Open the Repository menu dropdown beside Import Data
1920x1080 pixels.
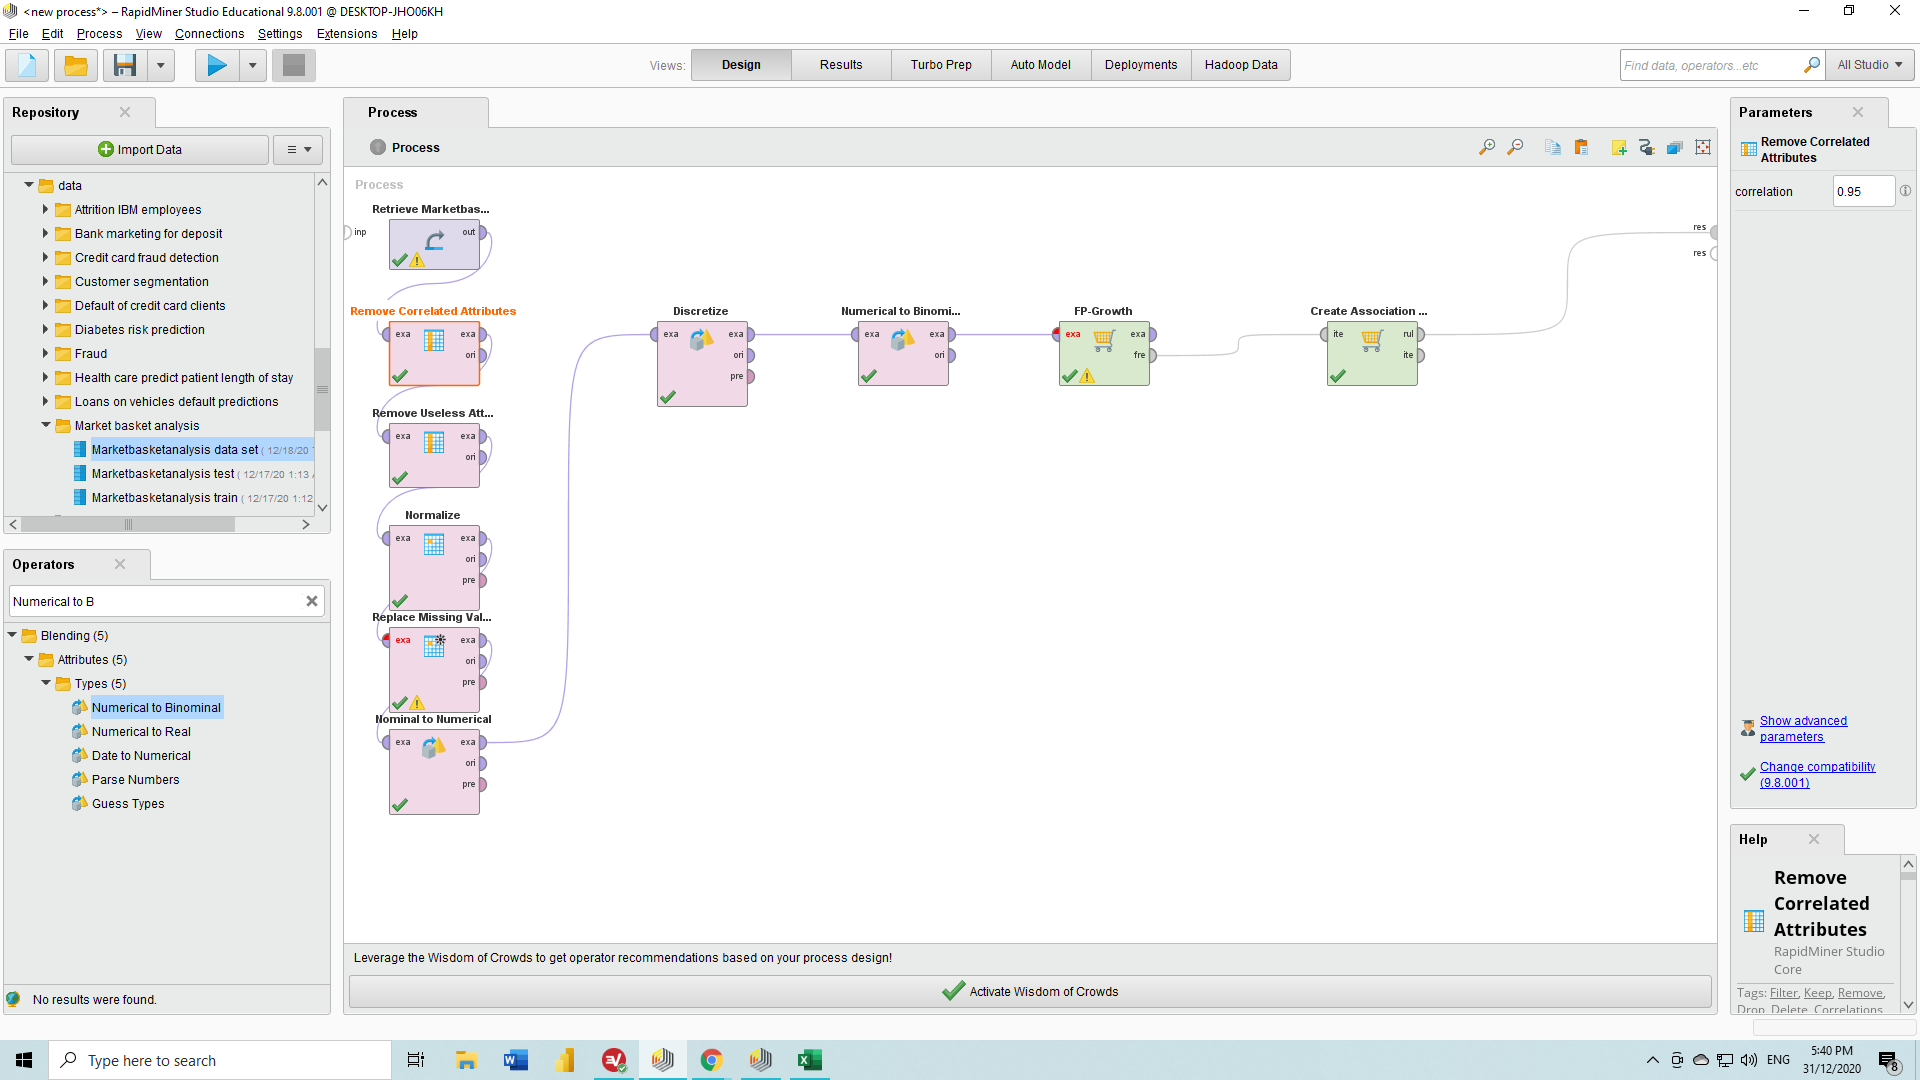[299, 150]
